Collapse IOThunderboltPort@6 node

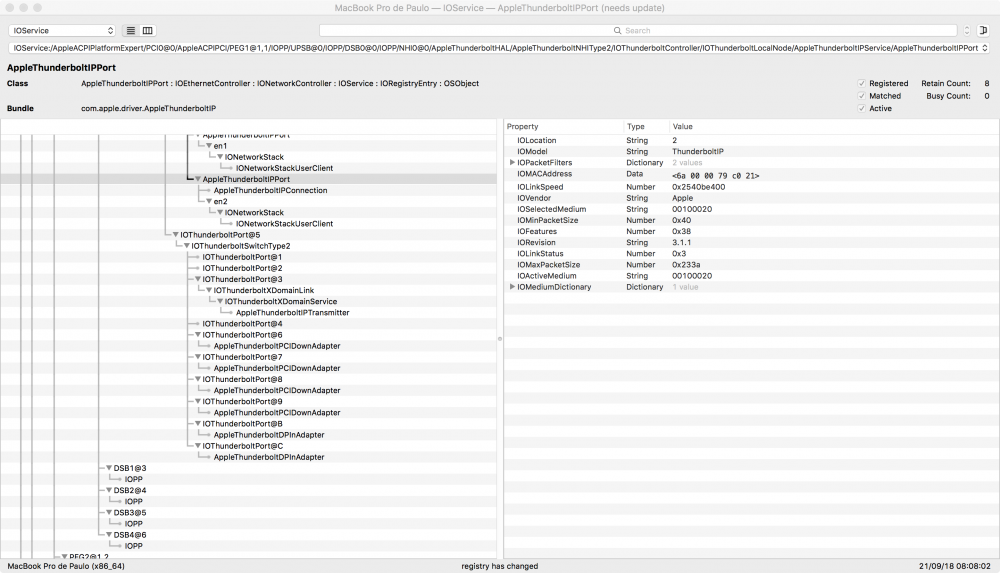pyautogui.click(x=198, y=335)
